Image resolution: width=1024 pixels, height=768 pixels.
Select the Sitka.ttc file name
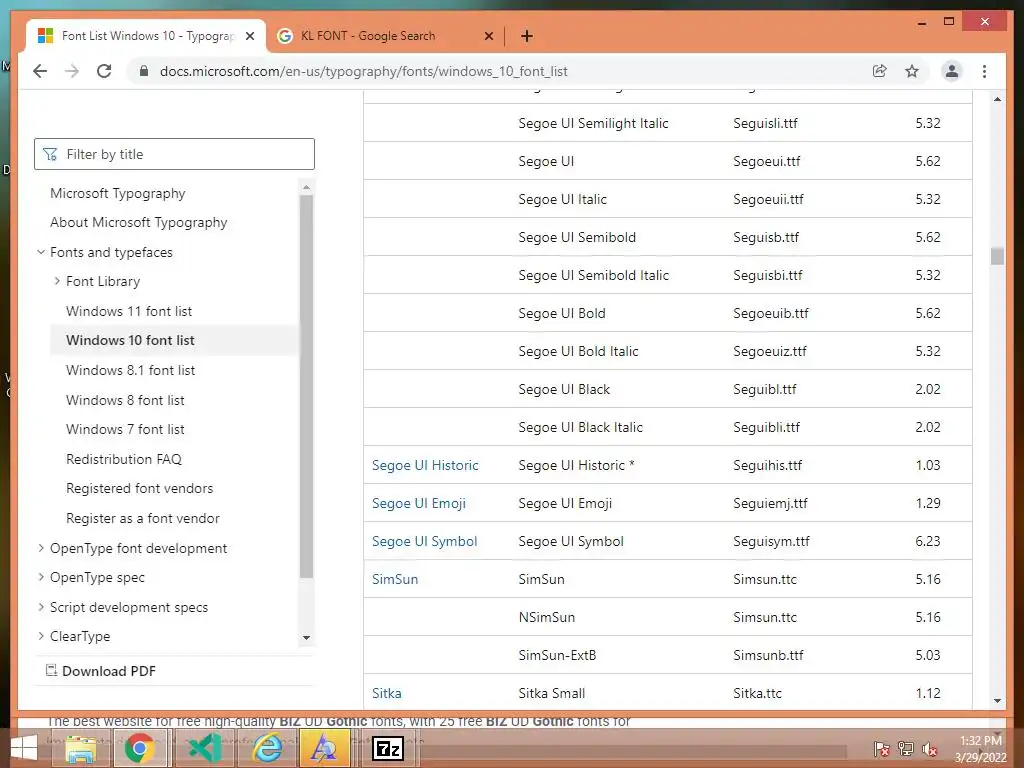[758, 694]
